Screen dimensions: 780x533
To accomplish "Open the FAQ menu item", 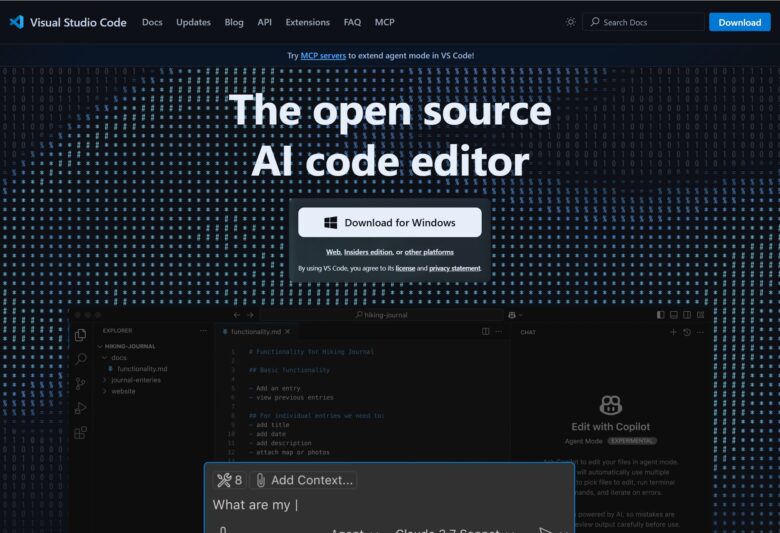I will tap(352, 22).
